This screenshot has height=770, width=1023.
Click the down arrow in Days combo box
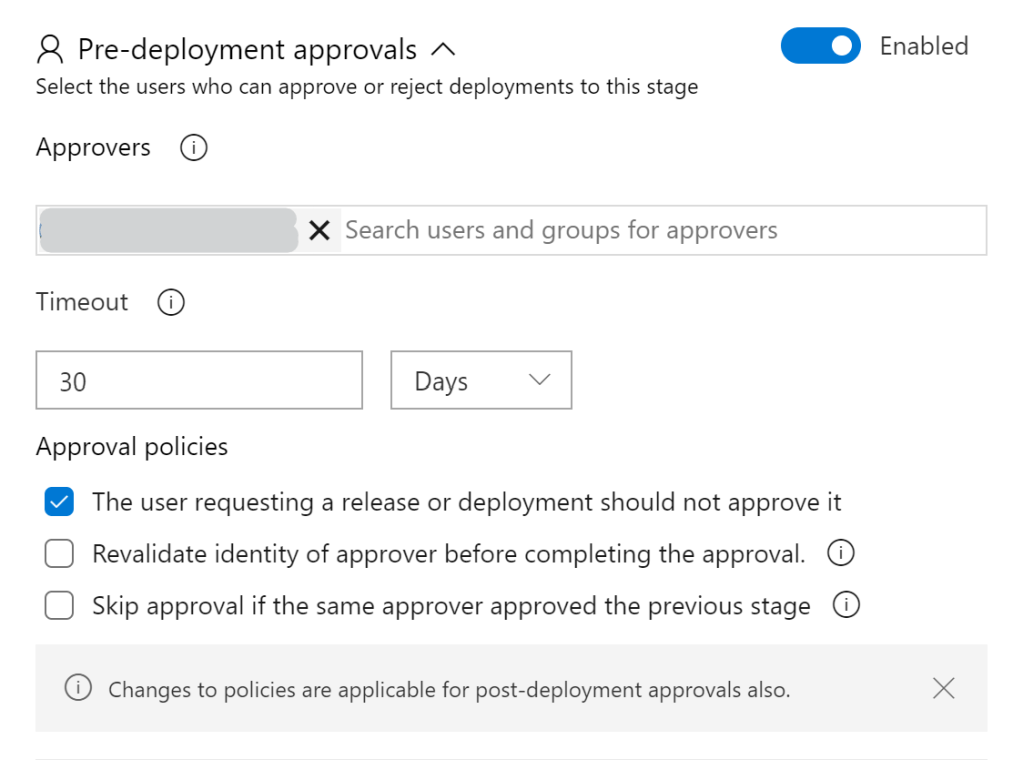click(x=539, y=380)
